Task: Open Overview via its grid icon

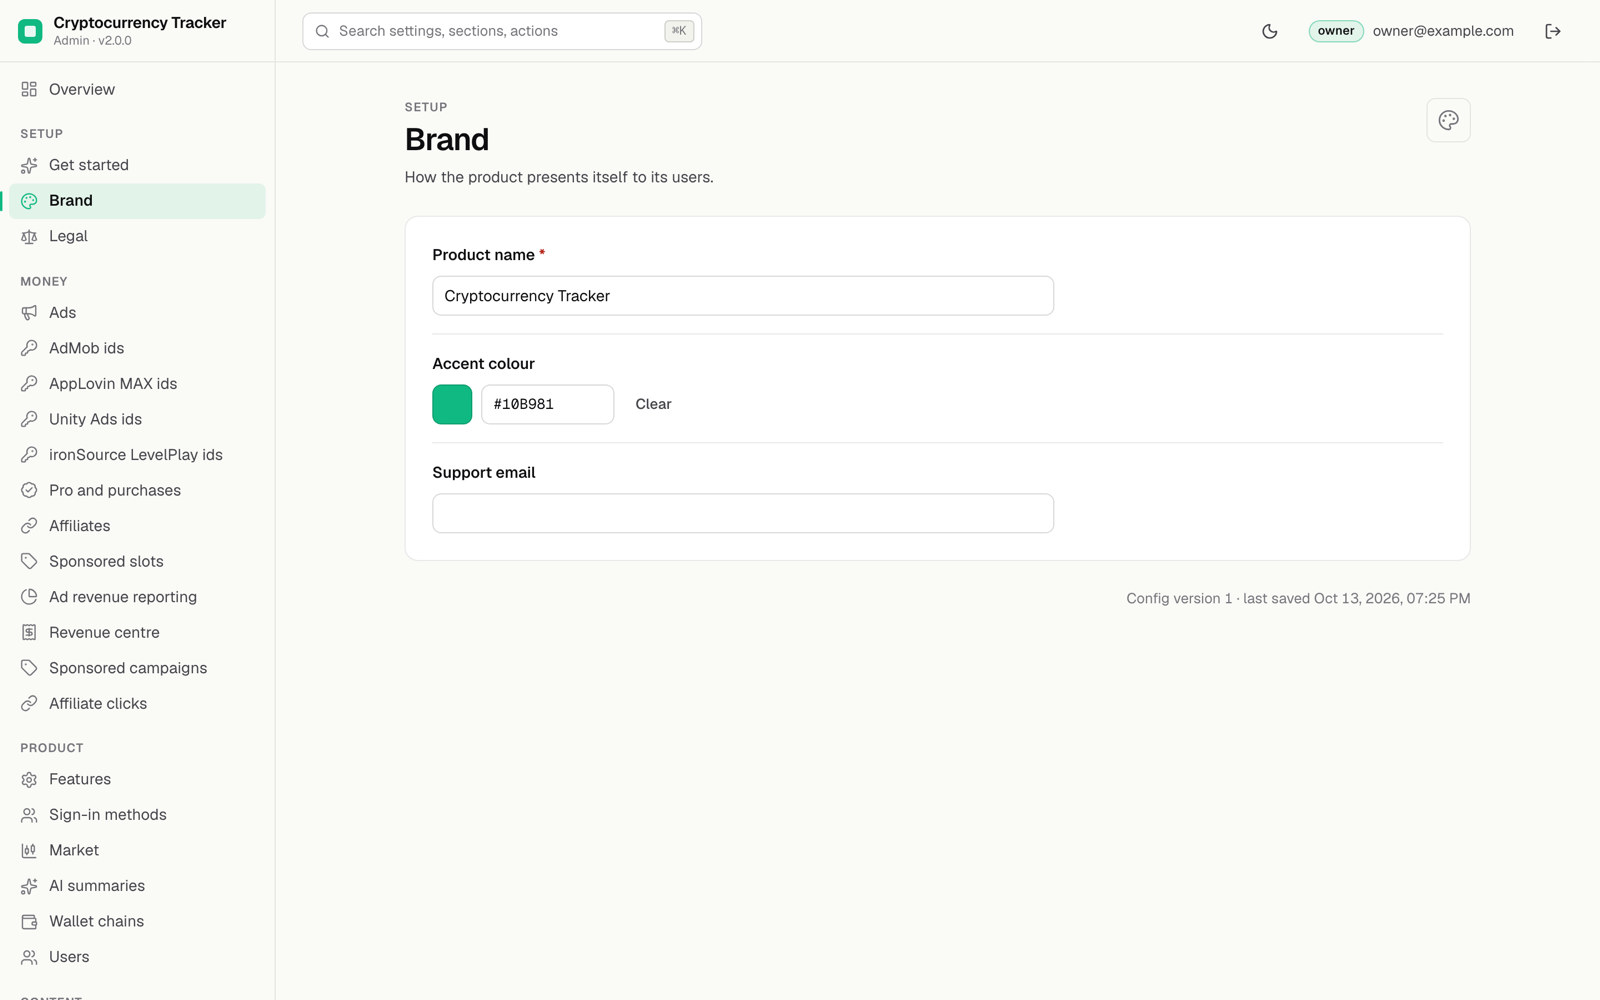Action: click(x=29, y=89)
